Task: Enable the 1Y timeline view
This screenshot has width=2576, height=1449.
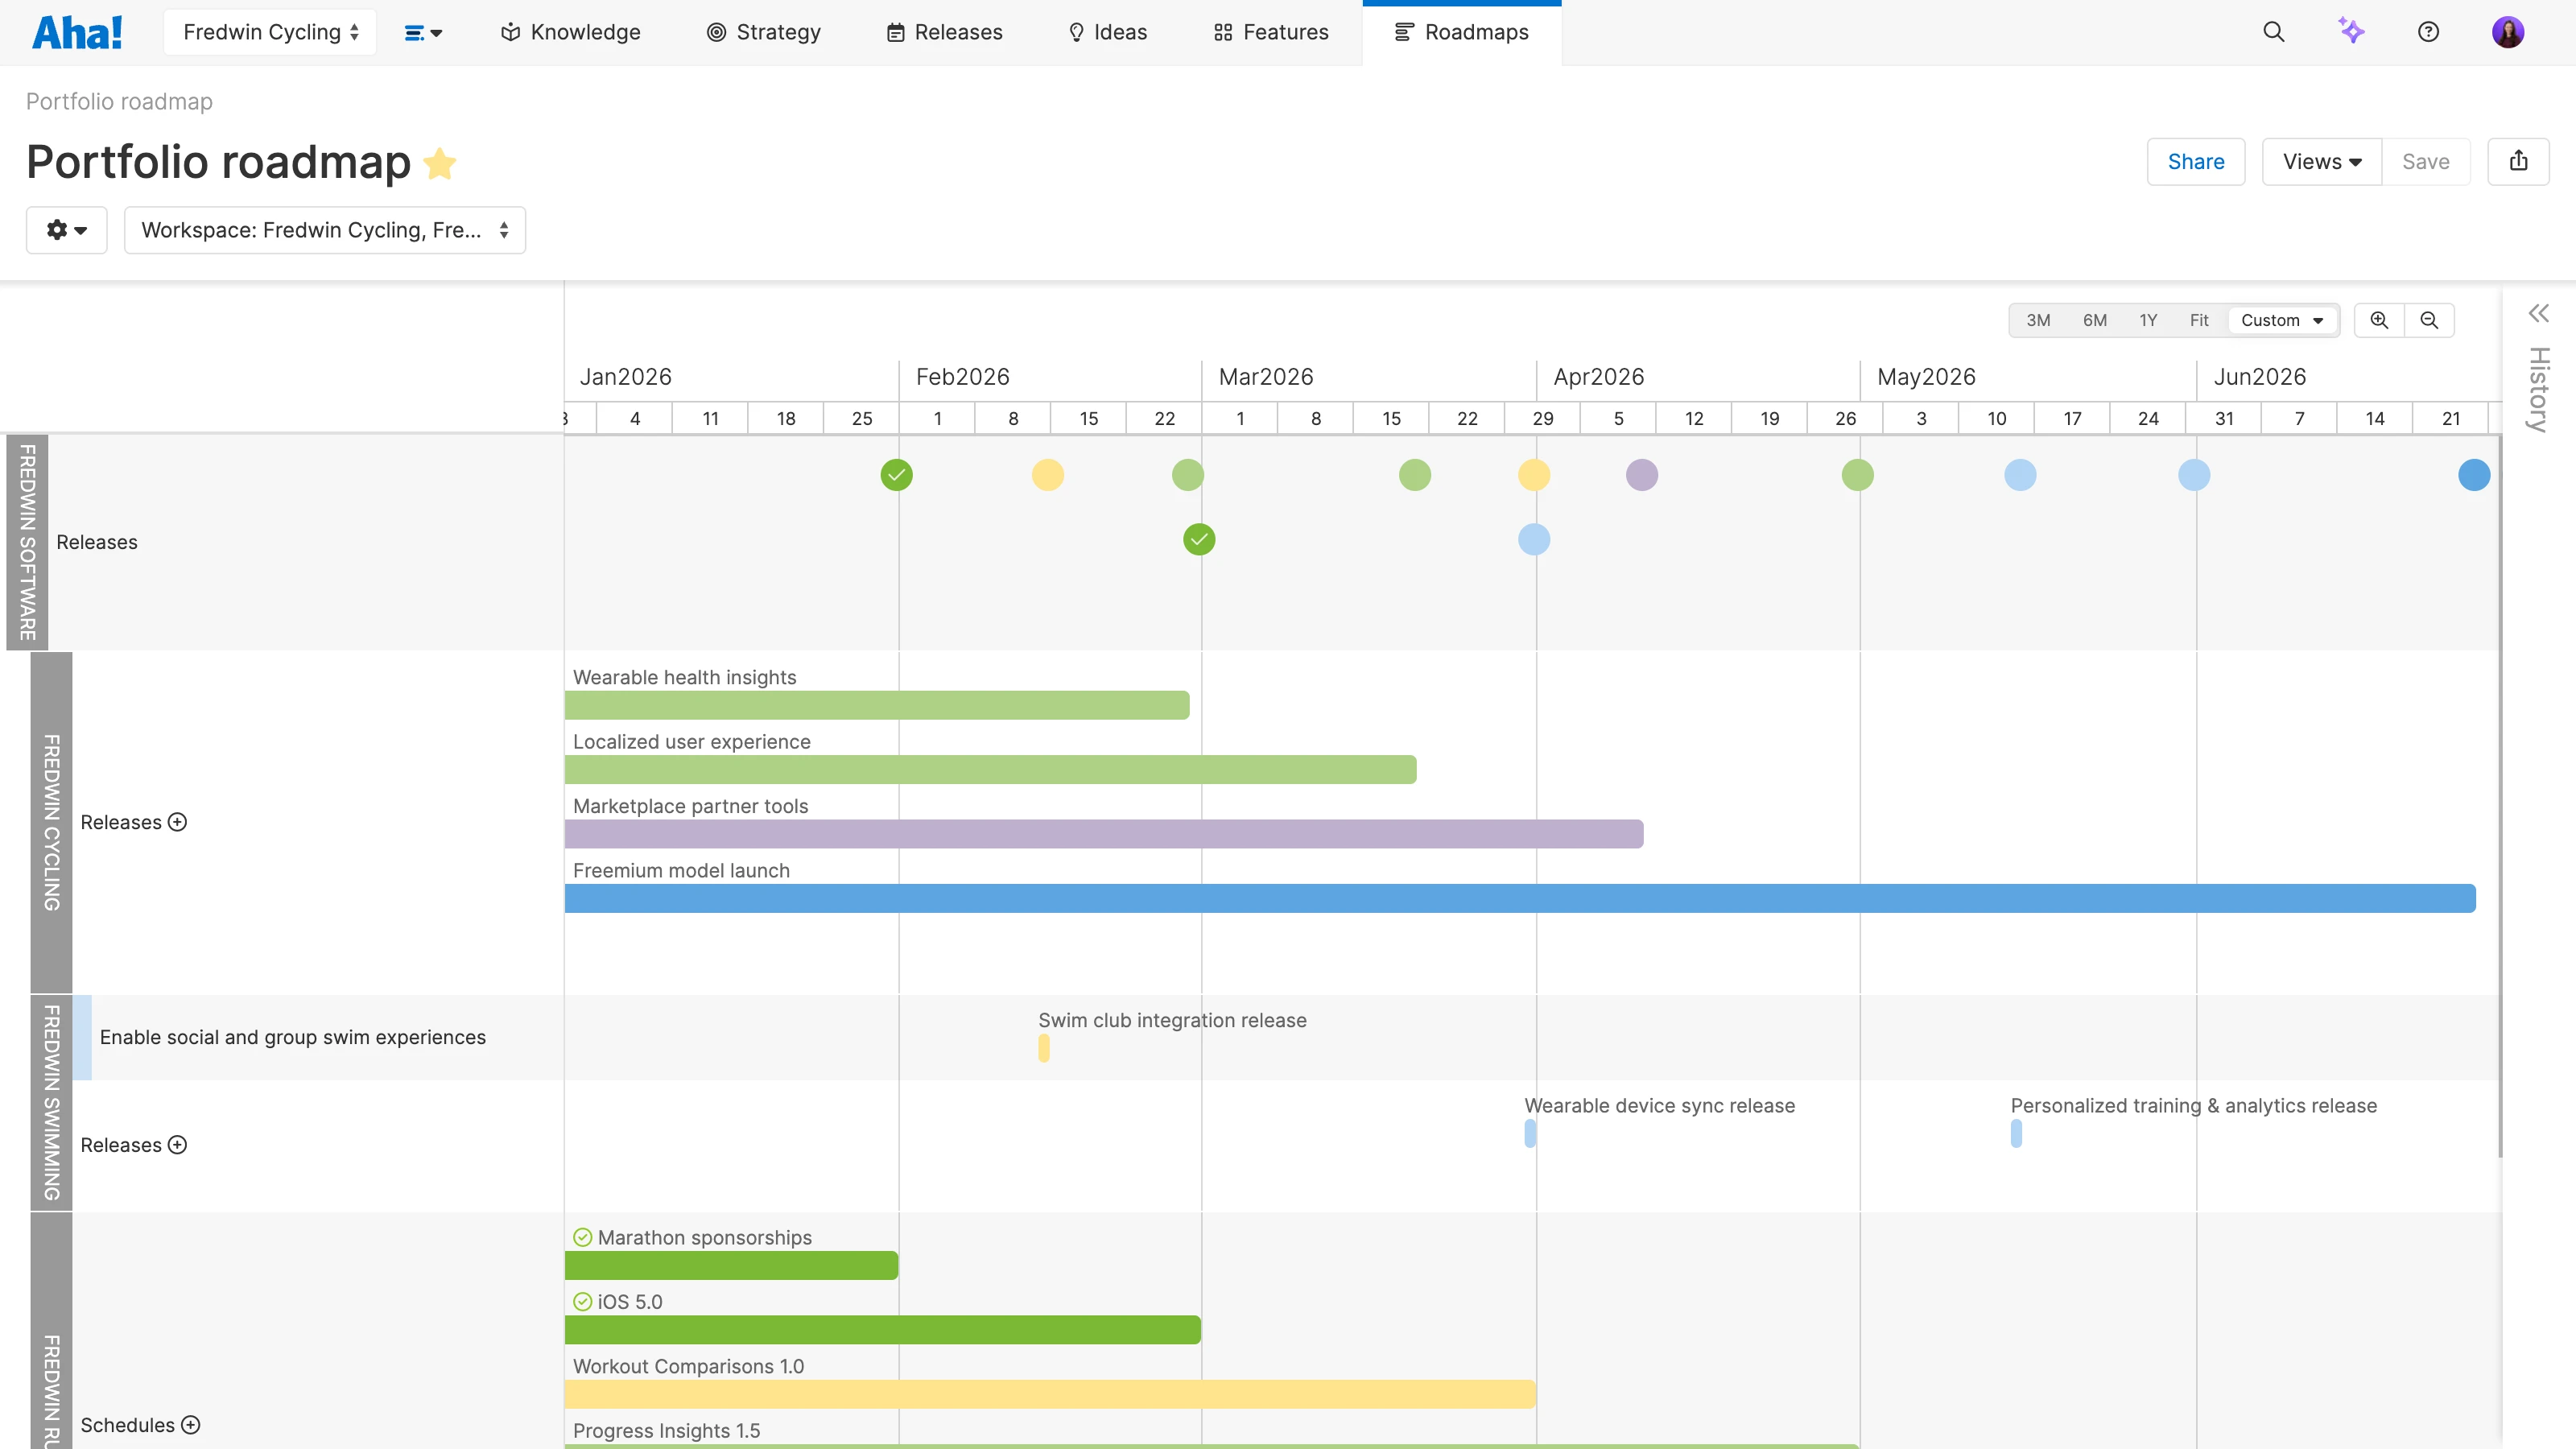Action: tap(2147, 320)
